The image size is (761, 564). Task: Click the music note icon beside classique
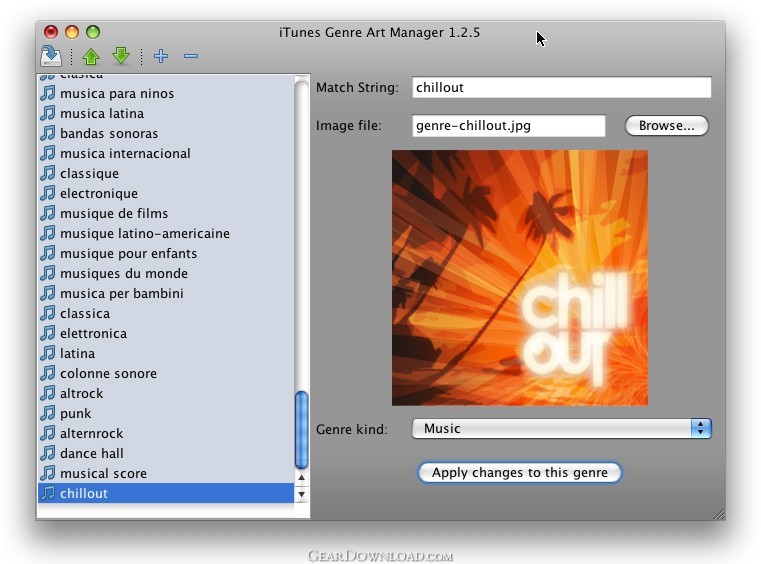(48, 173)
